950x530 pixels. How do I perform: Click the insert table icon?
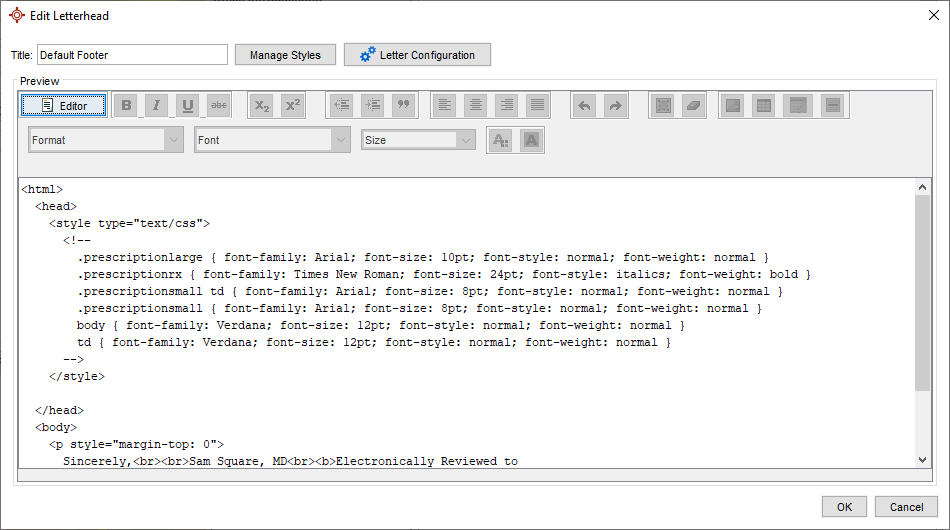coord(764,105)
